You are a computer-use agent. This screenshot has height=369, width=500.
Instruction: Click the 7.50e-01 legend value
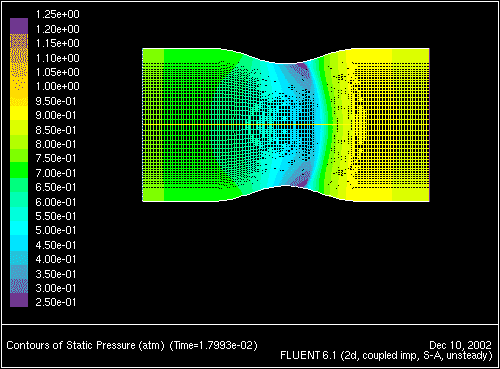[56, 158]
